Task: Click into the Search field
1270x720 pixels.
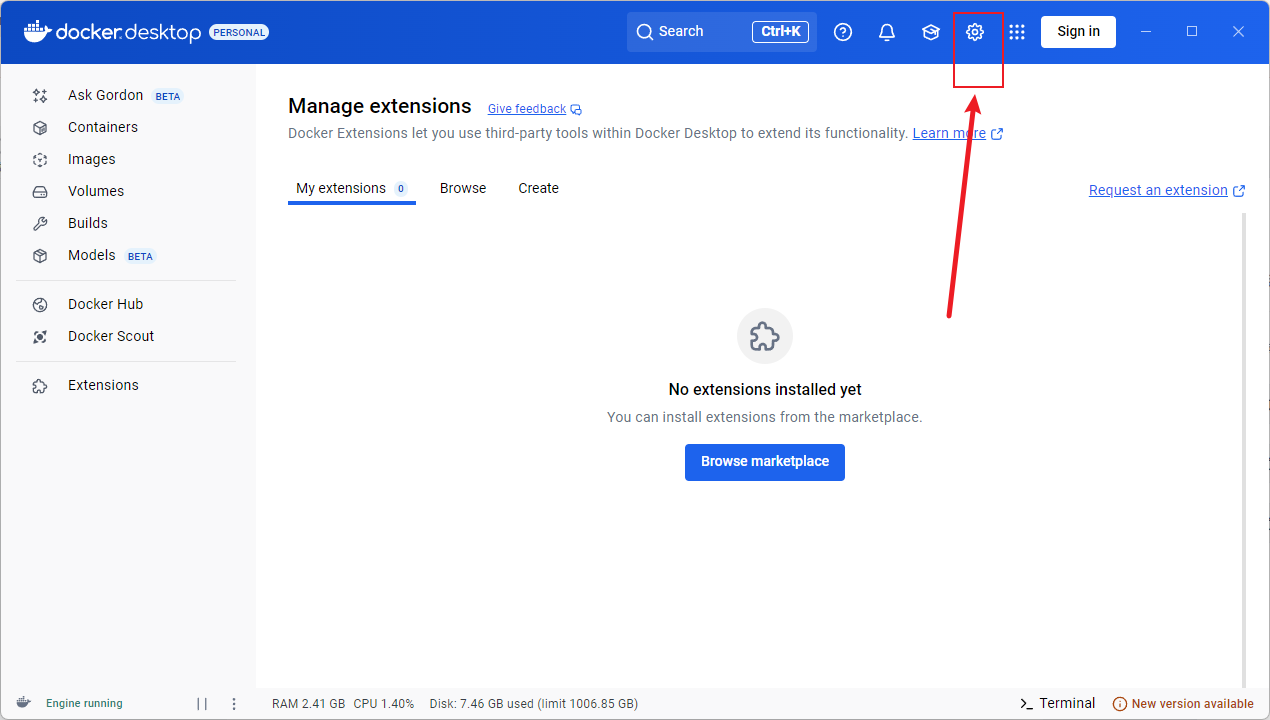Action: [x=722, y=32]
